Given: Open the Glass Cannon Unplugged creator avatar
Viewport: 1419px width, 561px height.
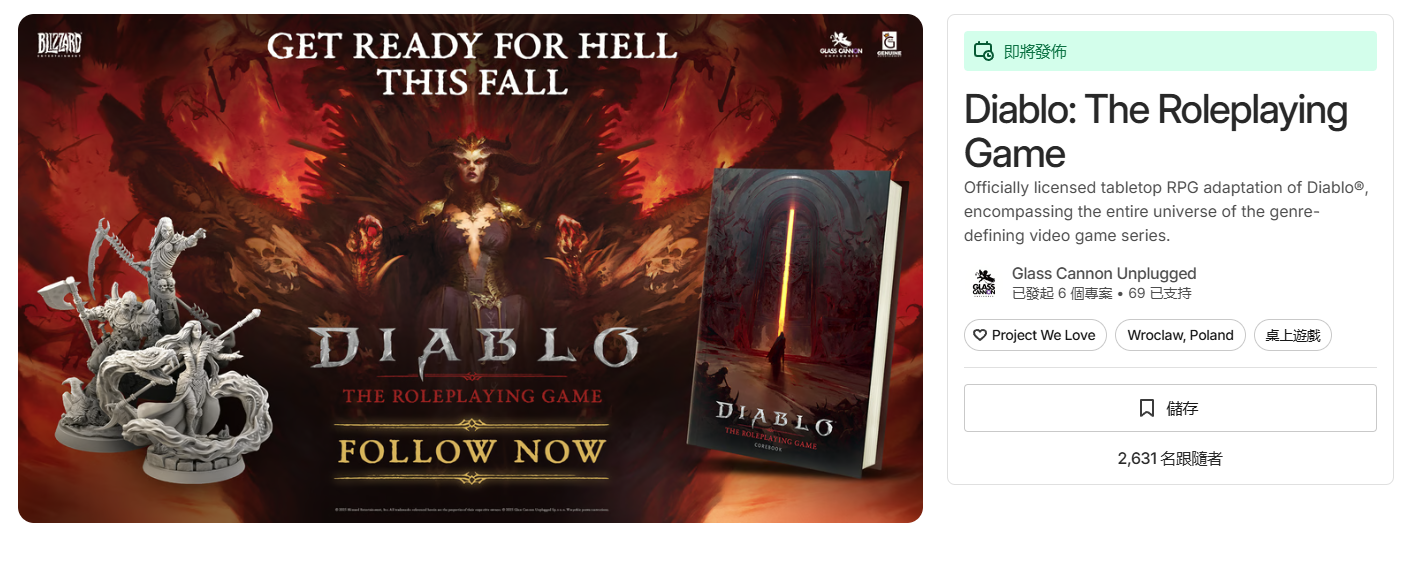Looking at the screenshot, I should (984, 284).
